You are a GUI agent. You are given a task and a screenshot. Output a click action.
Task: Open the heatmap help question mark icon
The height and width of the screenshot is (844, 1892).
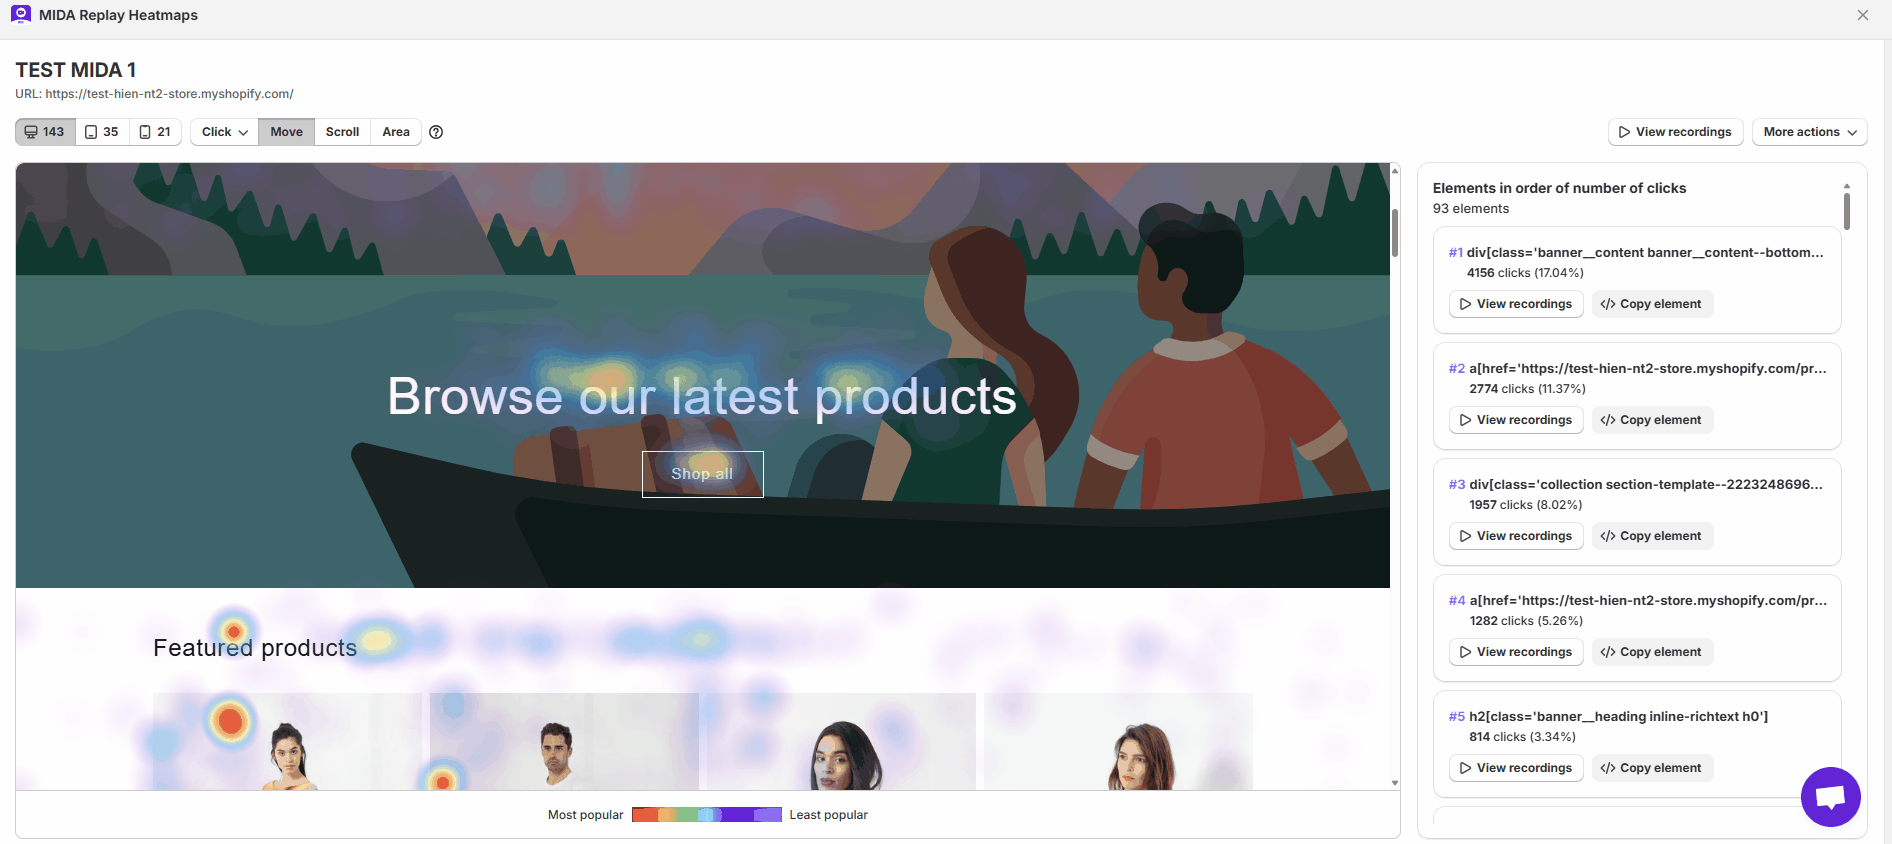(x=436, y=132)
